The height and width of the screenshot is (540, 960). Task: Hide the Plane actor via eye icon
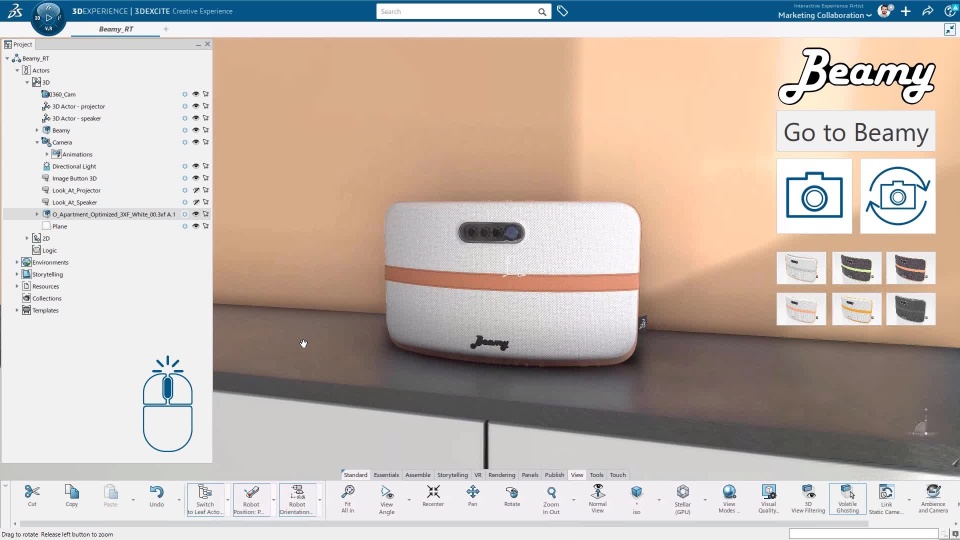click(x=196, y=226)
